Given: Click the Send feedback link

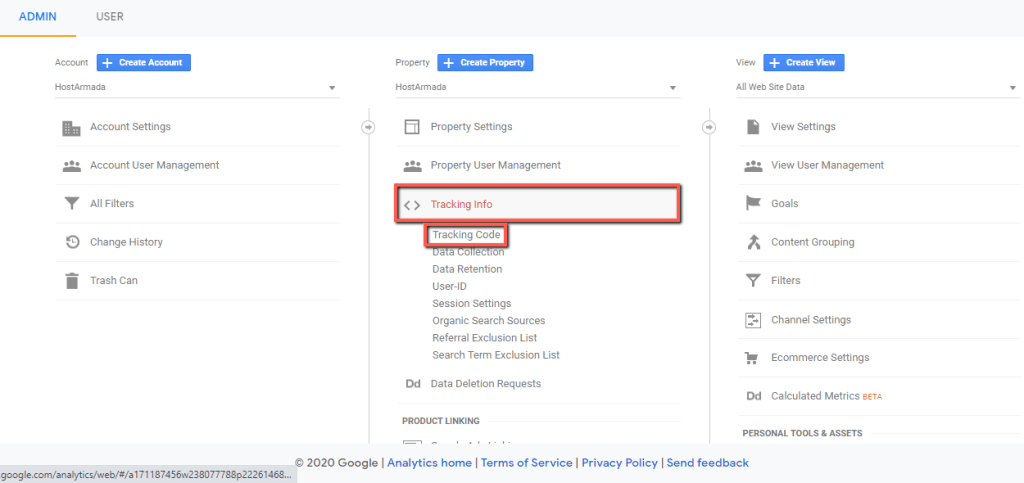Looking at the screenshot, I should click(x=707, y=463).
